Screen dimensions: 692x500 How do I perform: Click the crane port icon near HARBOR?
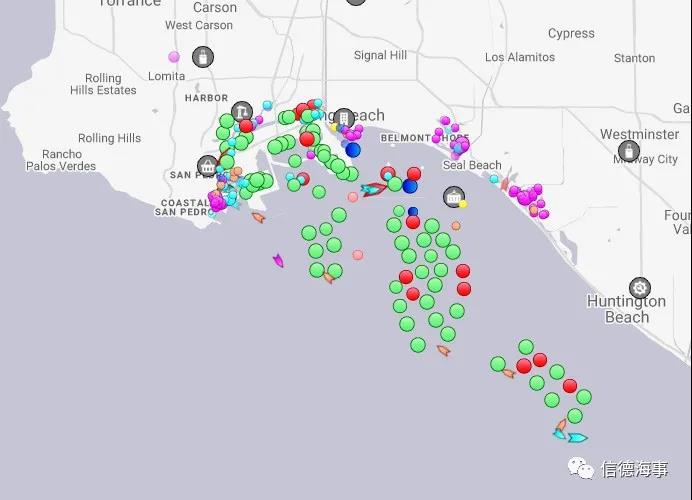241,111
